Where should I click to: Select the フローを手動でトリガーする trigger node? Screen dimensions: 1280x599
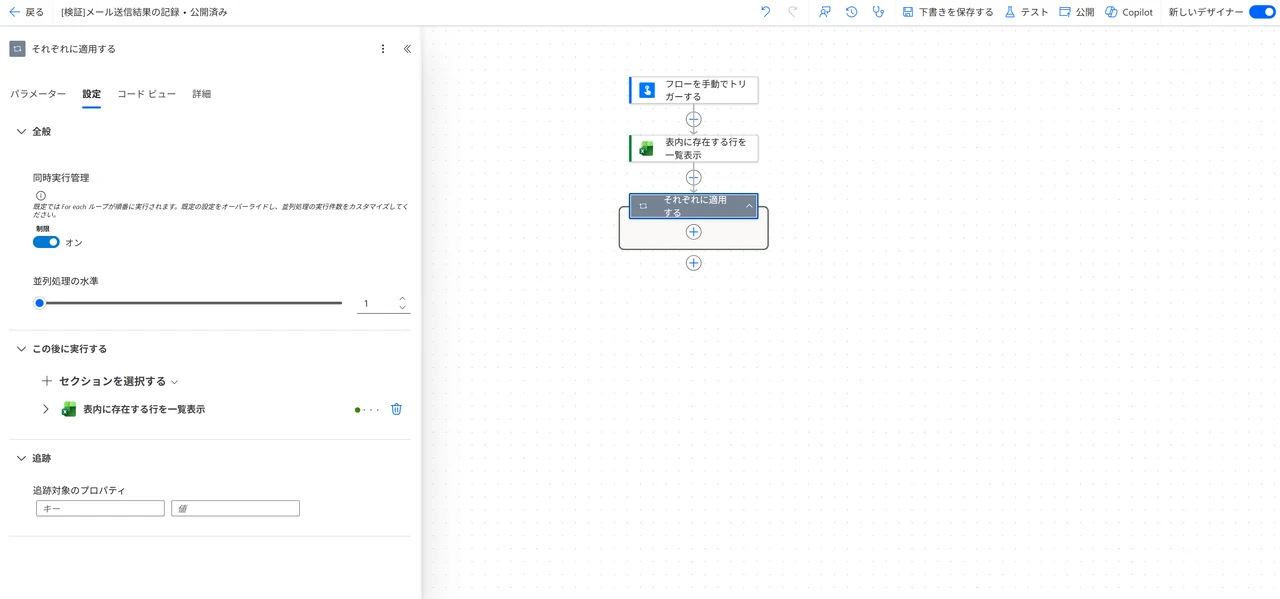pyautogui.click(x=693, y=90)
